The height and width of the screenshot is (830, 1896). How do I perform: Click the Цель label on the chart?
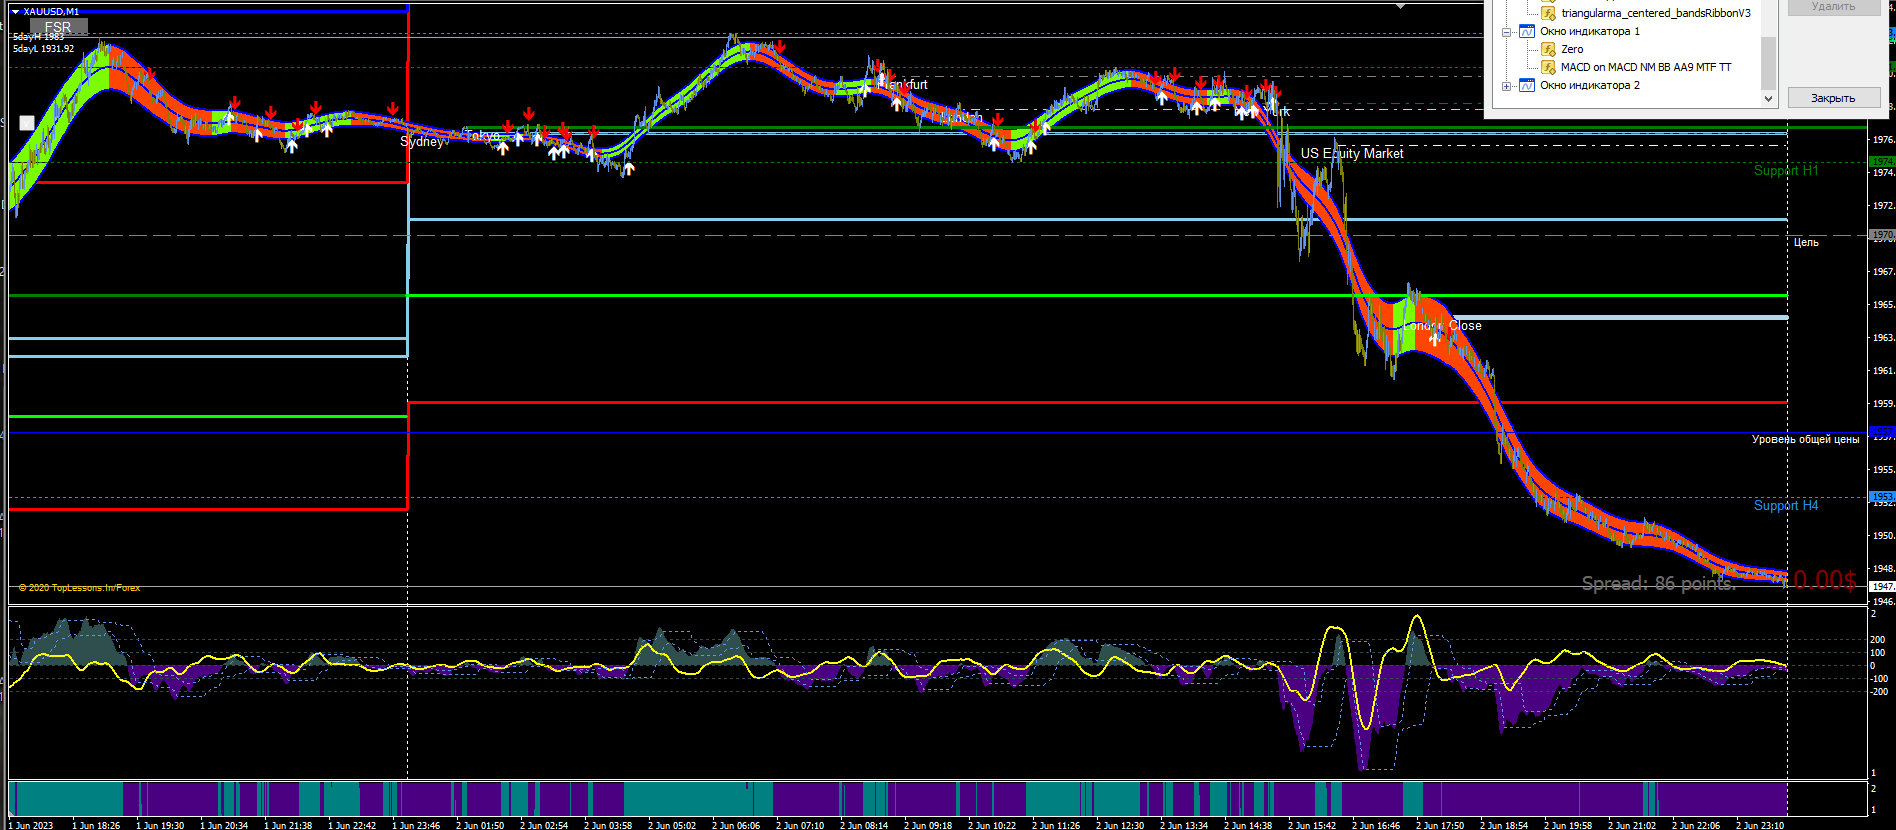pos(1806,243)
